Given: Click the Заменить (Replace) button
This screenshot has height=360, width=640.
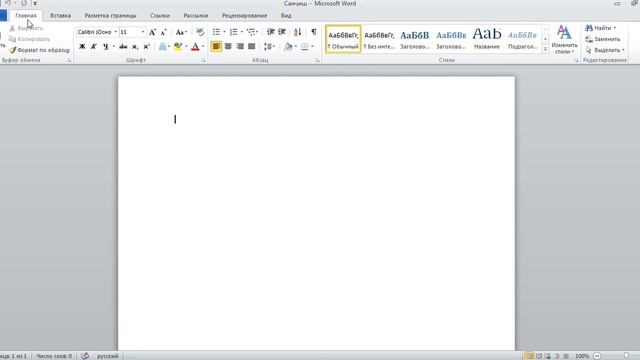Looking at the screenshot, I should tap(602, 39).
